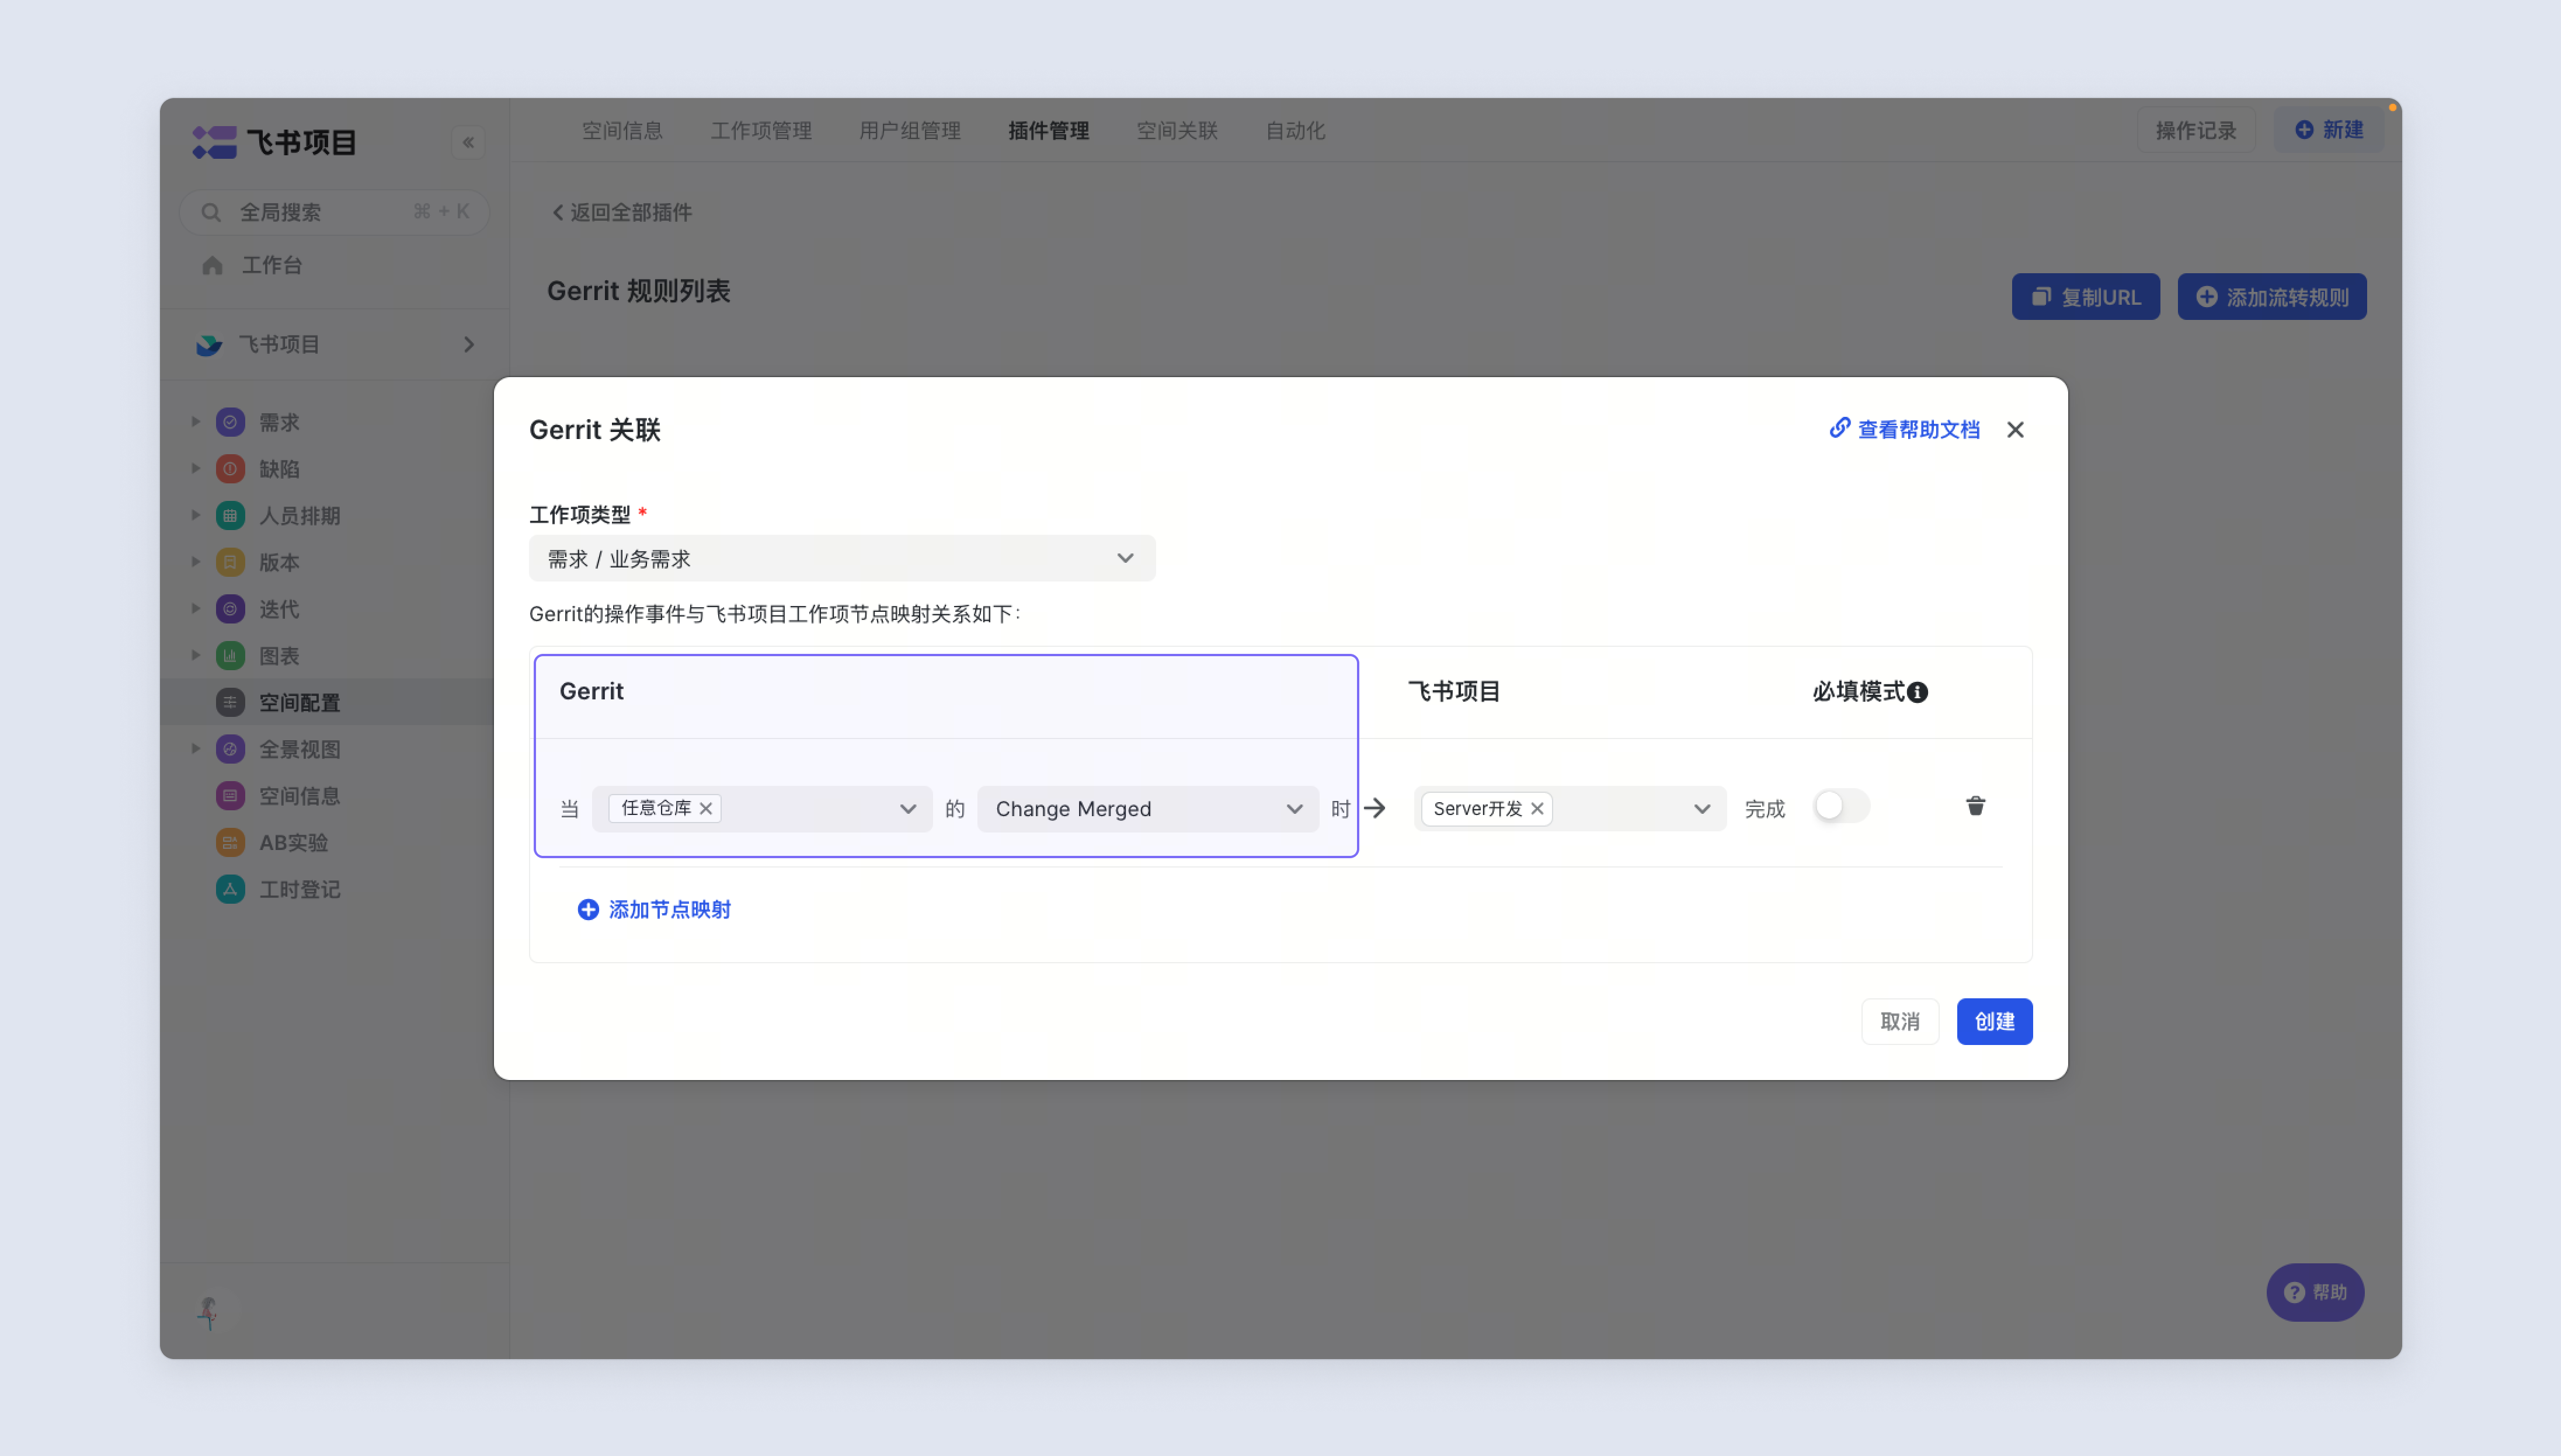Click the 创建 button
2561x1456 pixels.
click(1994, 1021)
